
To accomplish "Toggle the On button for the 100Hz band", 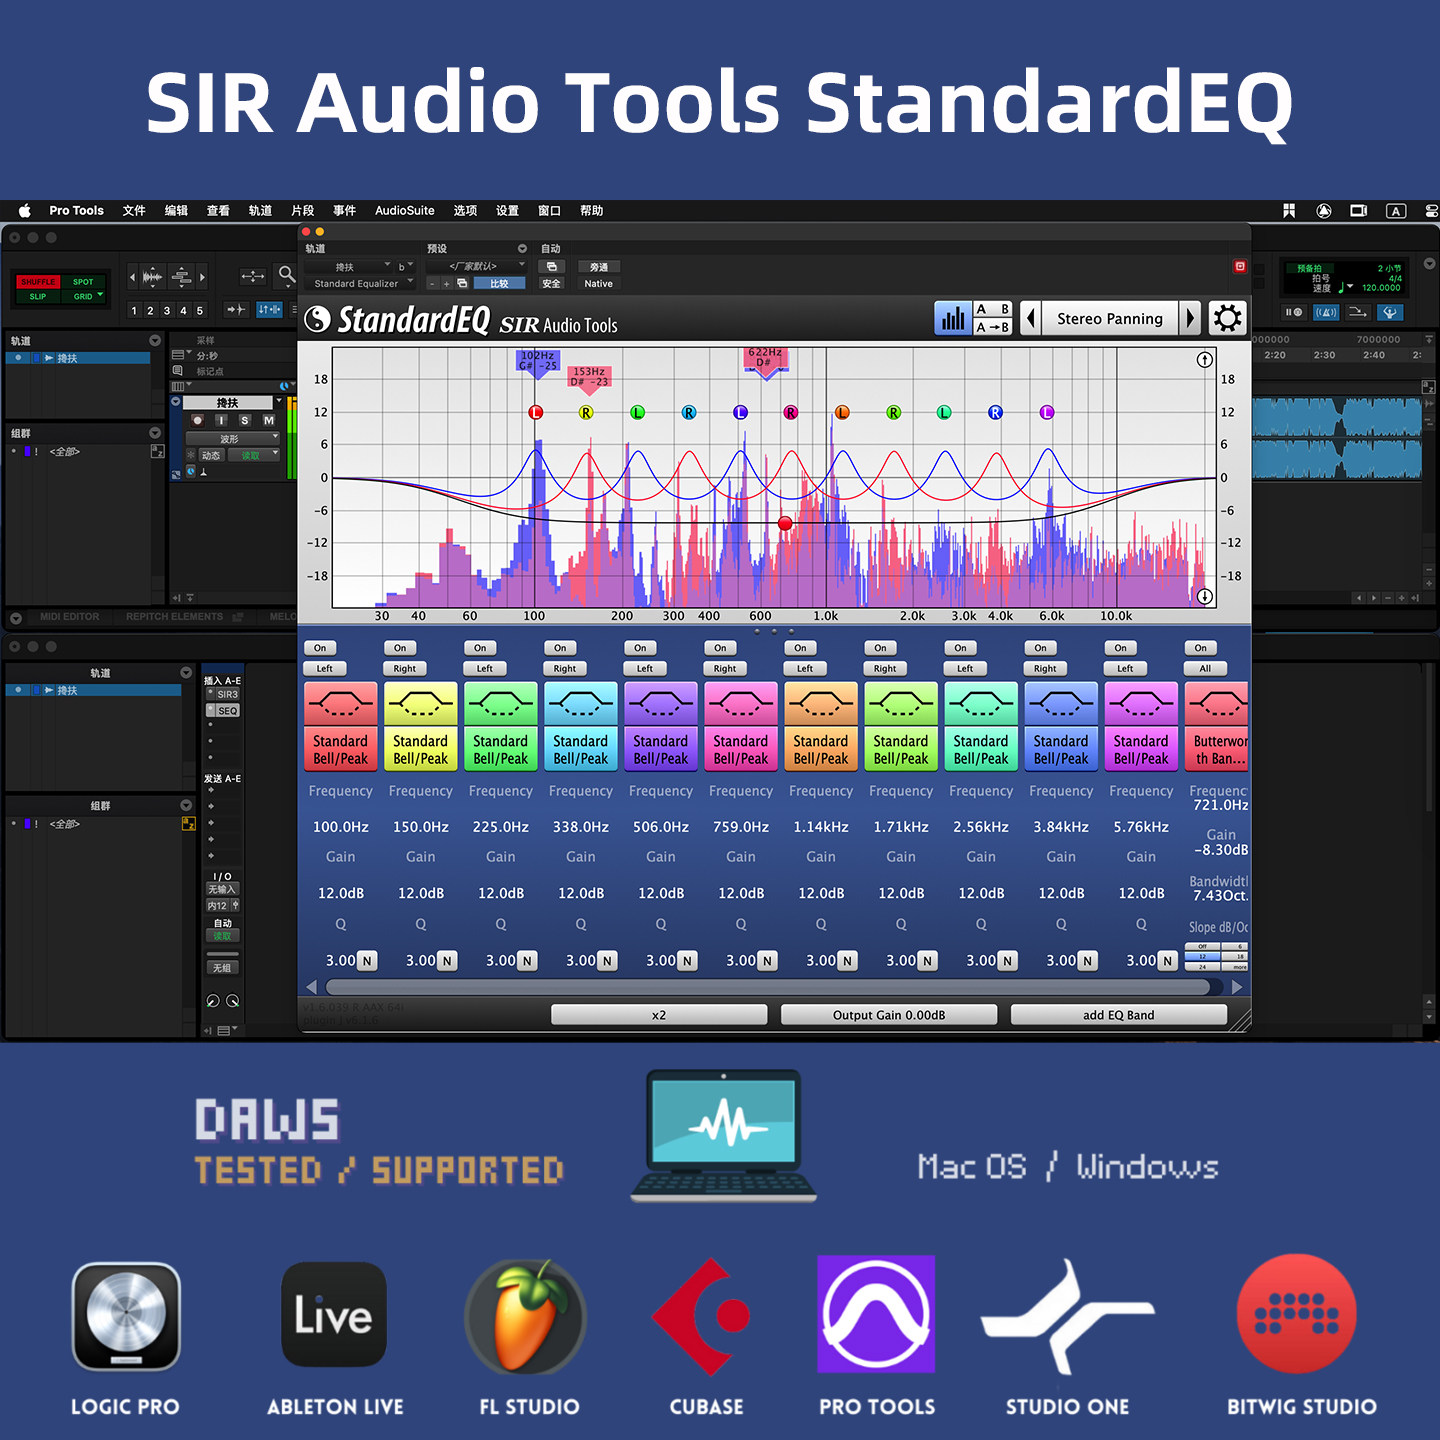I will point(320,648).
